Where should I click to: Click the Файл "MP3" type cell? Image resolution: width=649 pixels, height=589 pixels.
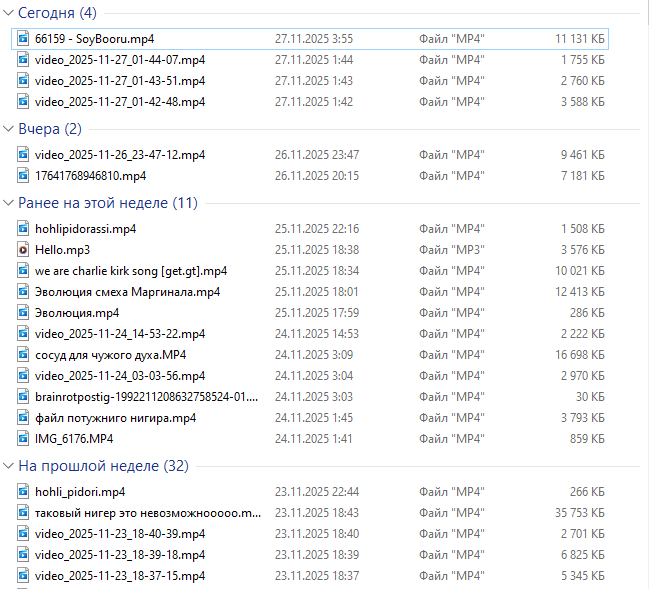[452, 250]
